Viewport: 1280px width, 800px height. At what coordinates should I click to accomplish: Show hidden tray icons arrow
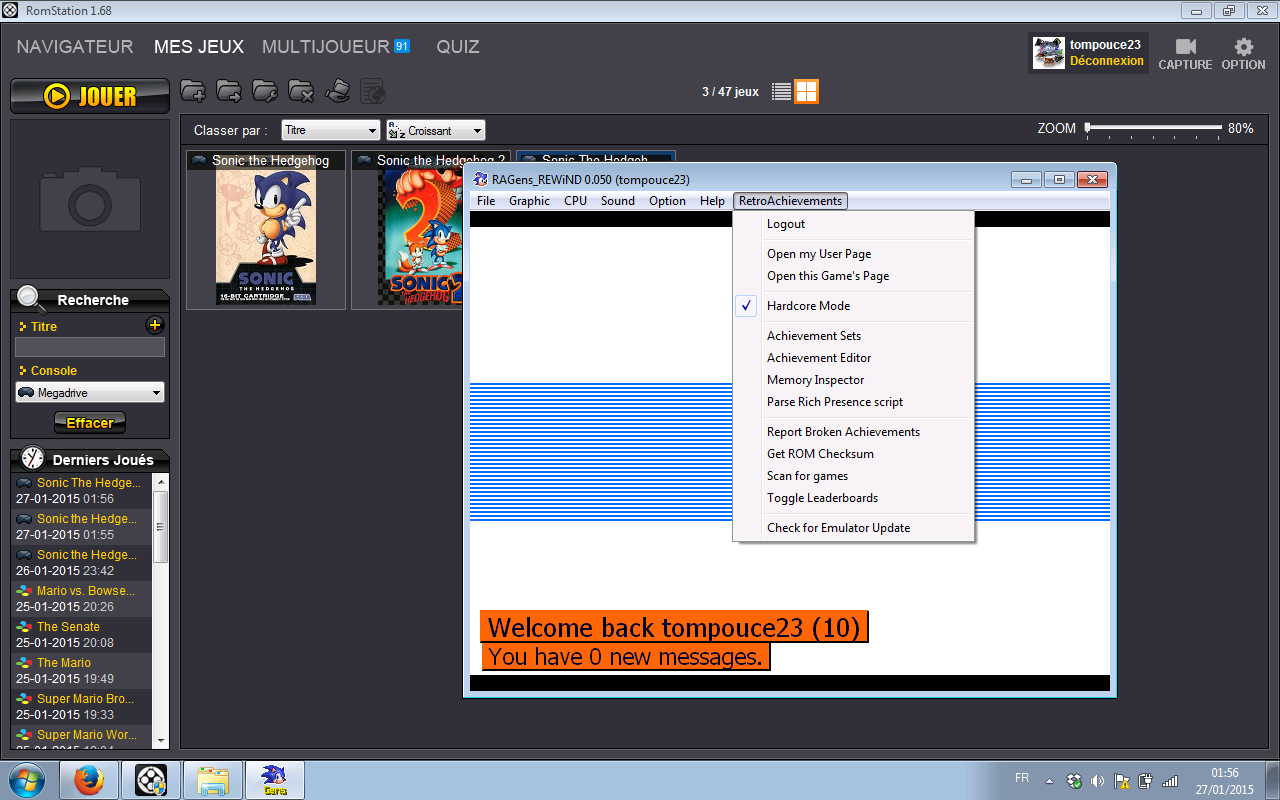coord(1049,780)
